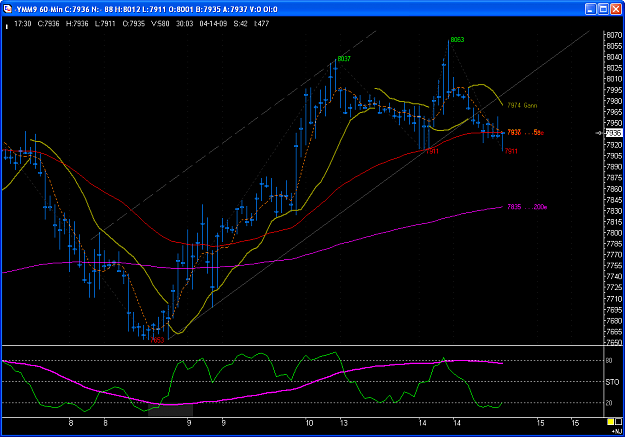
Task: Click the 8040 price axis label
Action: 614,57
